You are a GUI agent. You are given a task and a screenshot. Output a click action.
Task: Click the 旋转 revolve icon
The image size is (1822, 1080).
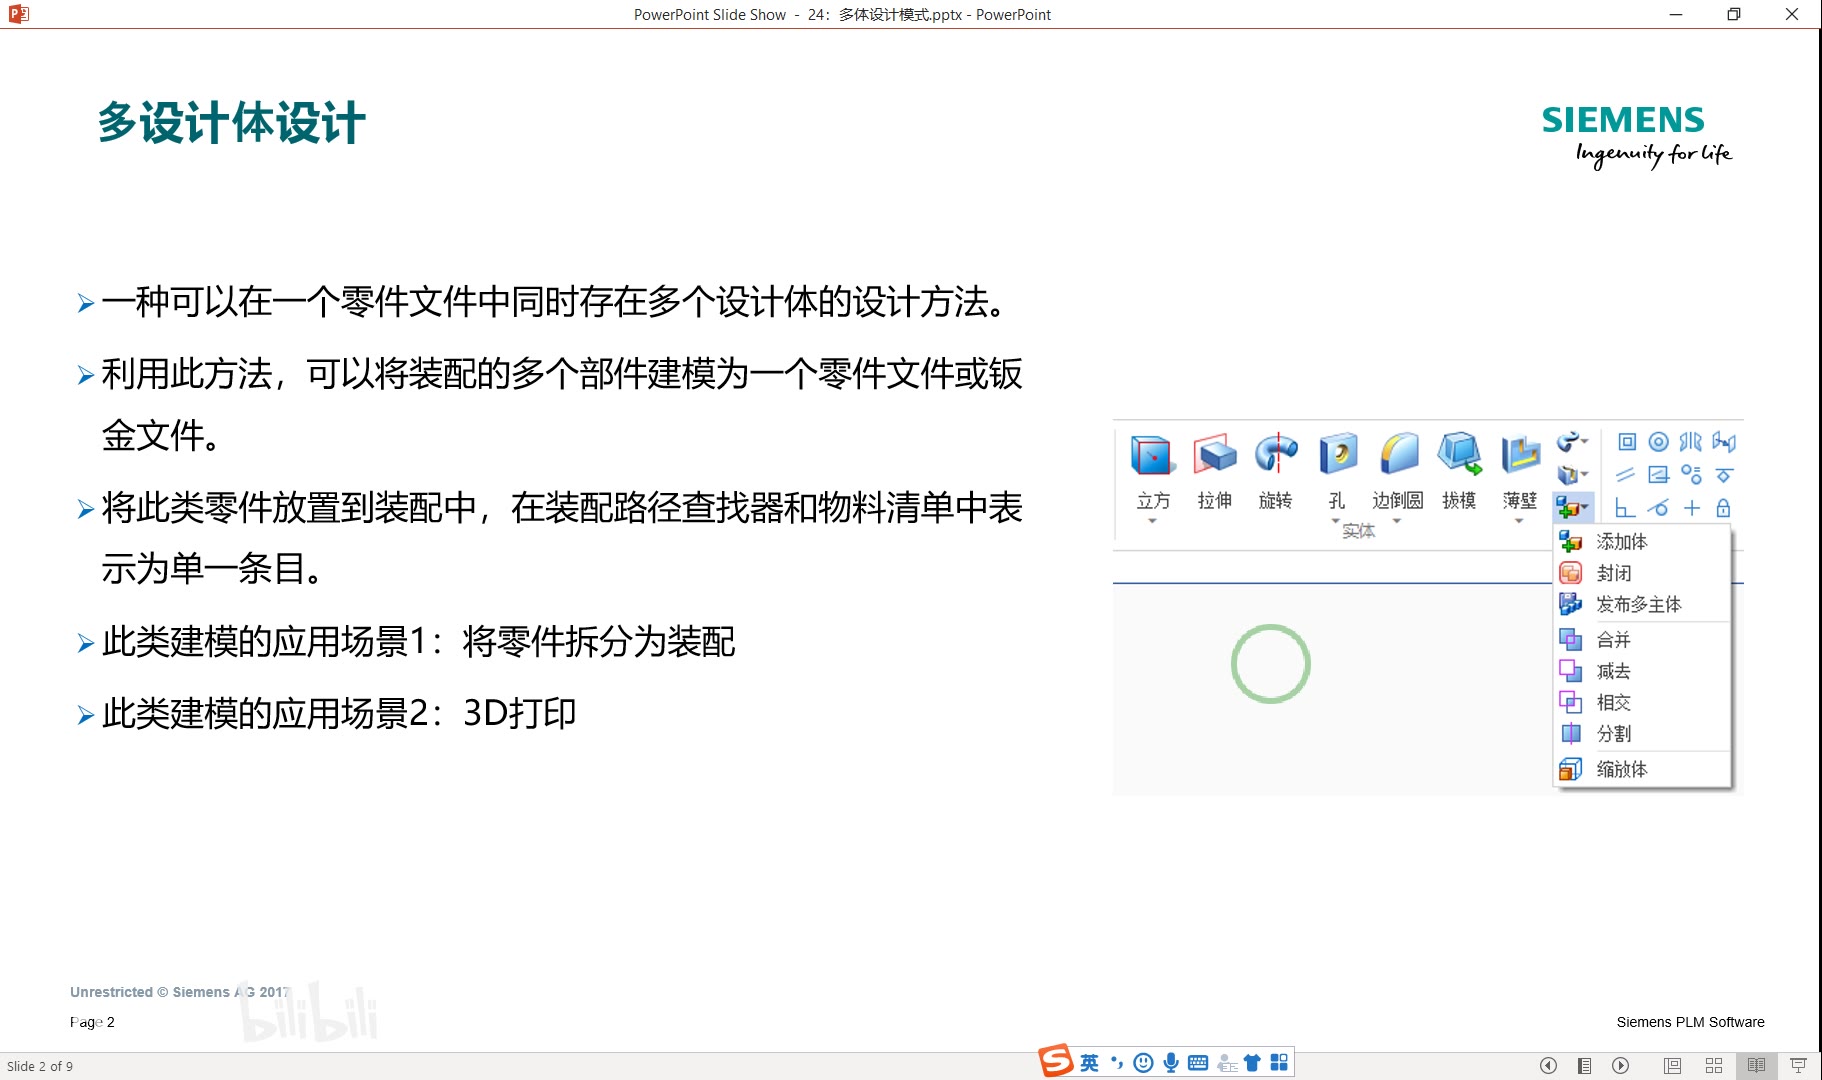pos(1275,455)
